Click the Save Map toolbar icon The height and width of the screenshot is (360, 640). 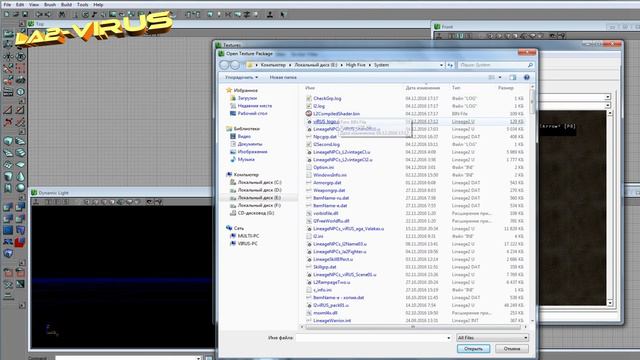(x=24, y=14)
